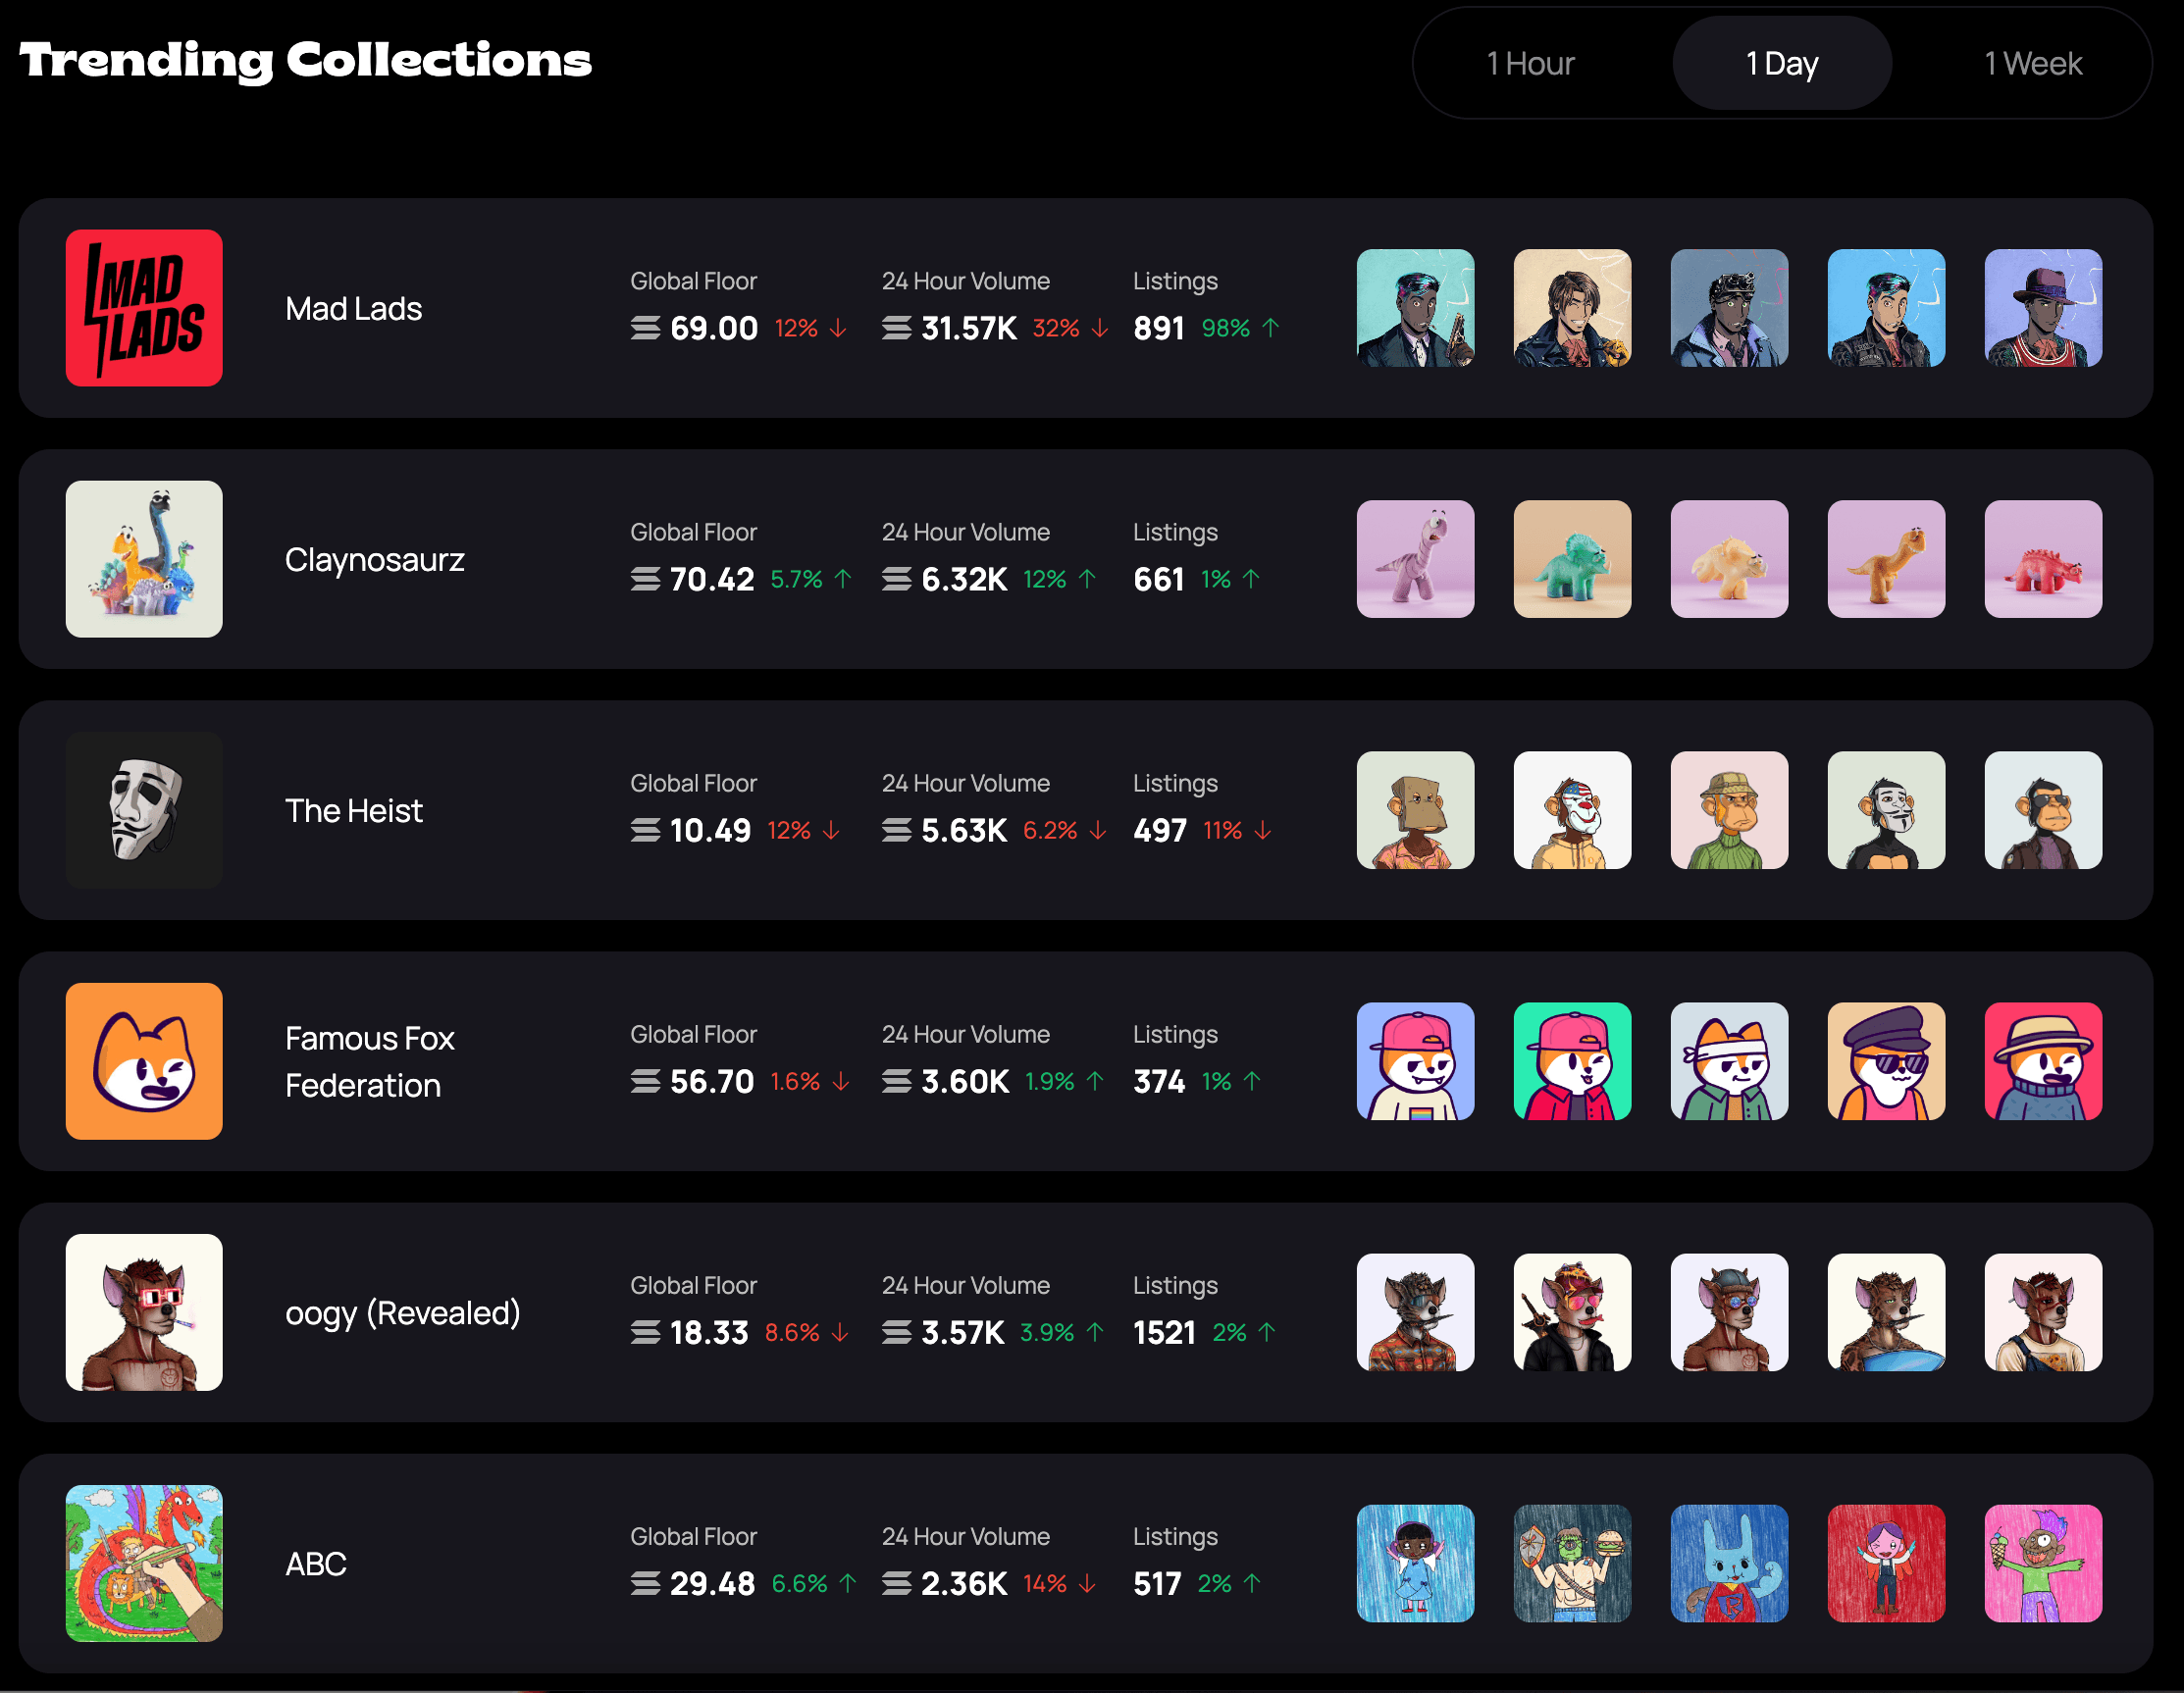This screenshot has height=1693, width=2184.
Task: Click the Claynosaurz collection logo
Action: 144,559
